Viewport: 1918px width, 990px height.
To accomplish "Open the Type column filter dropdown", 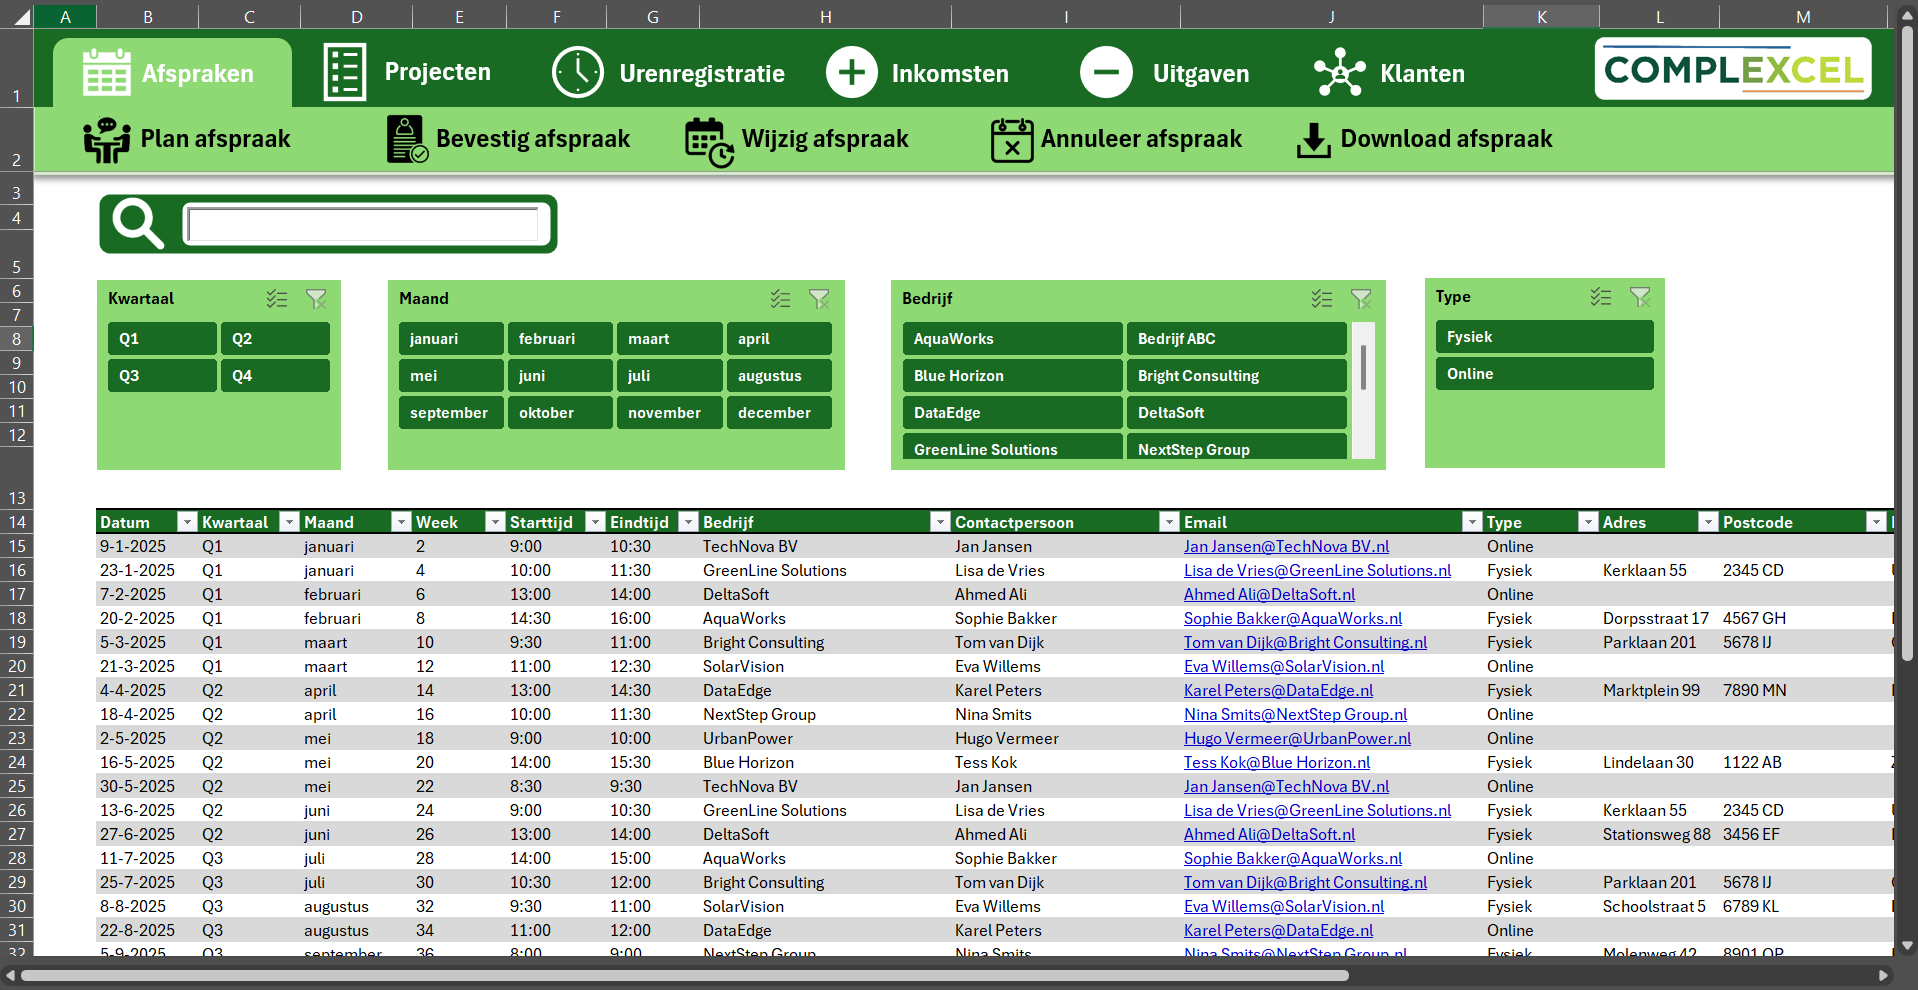I will [x=1588, y=521].
